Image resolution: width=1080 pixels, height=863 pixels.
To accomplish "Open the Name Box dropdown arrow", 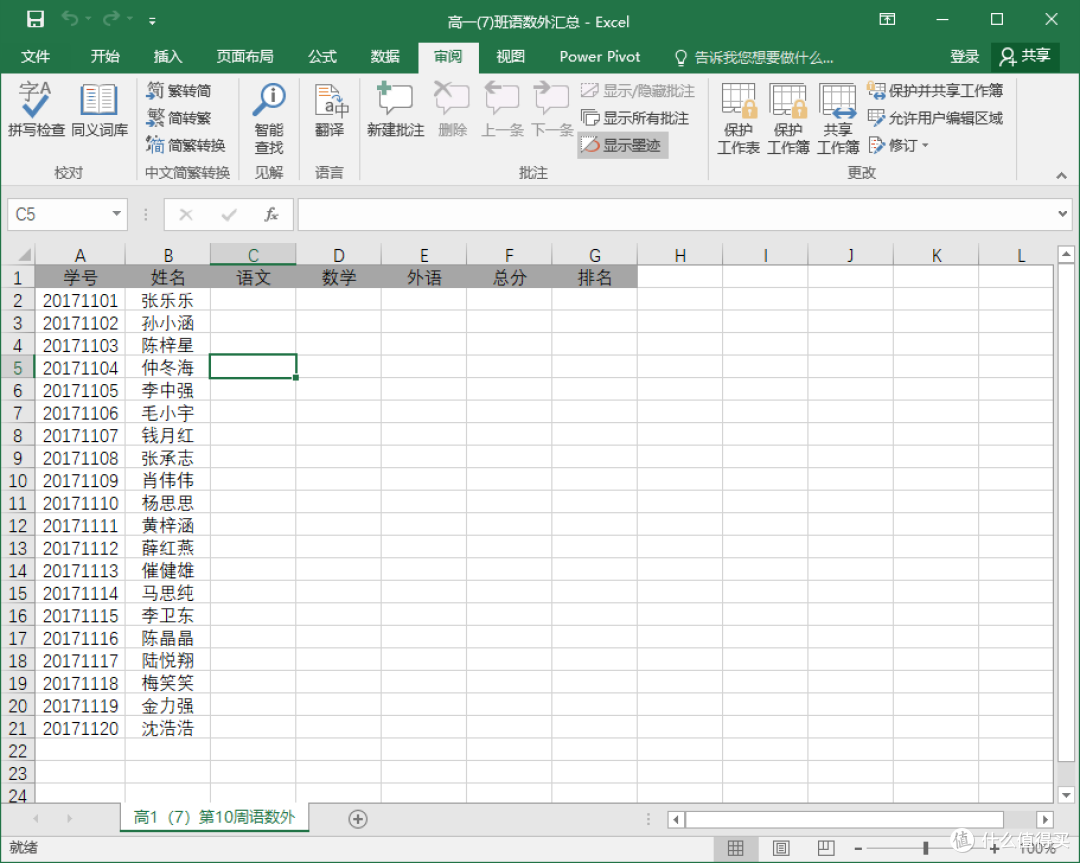I will 116,214.
